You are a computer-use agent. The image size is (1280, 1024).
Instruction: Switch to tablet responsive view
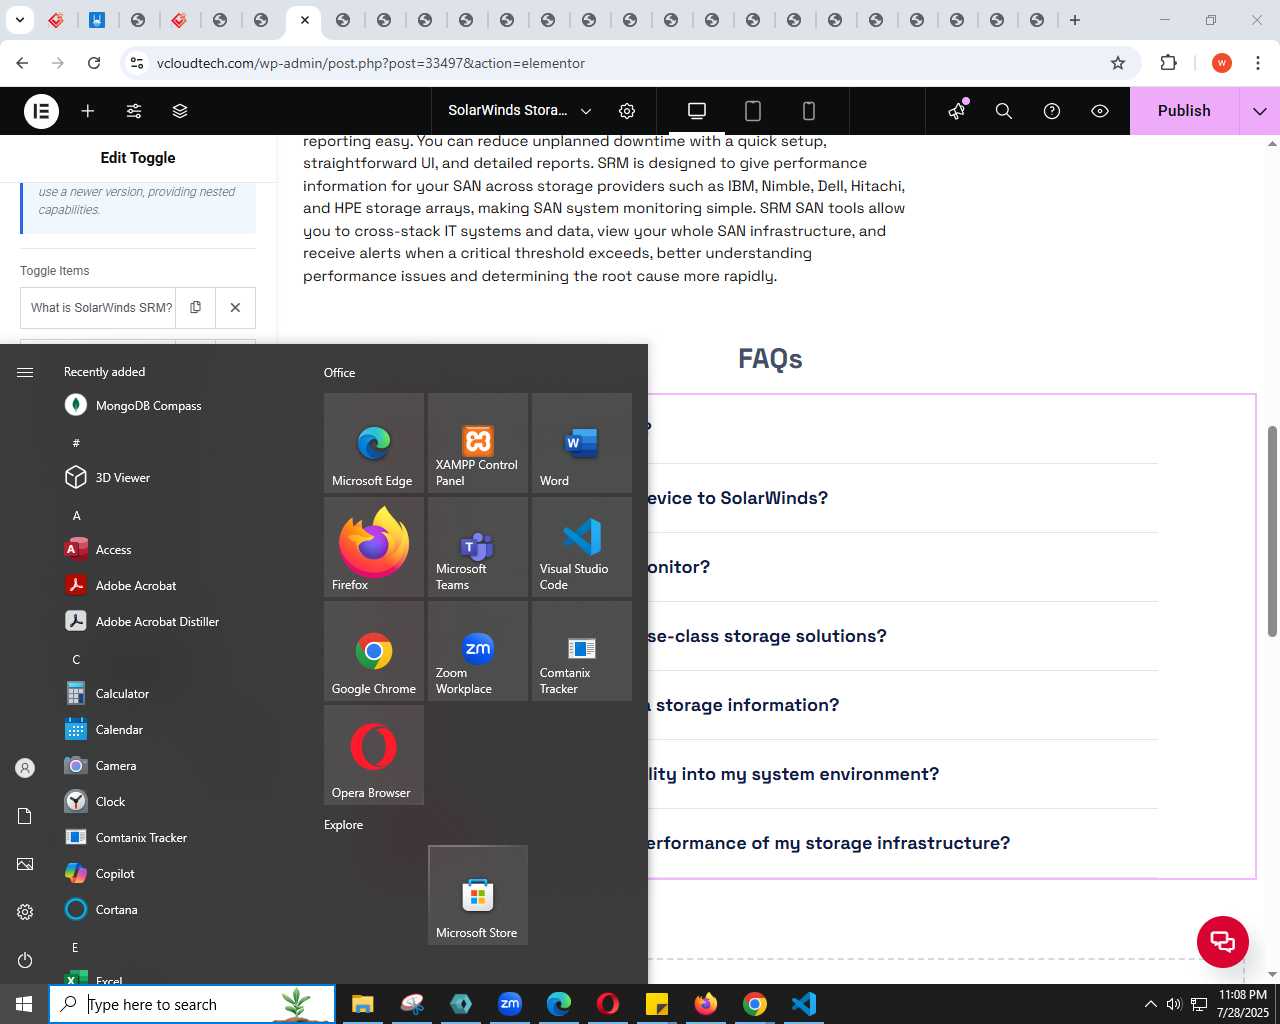tap(753, 111)
